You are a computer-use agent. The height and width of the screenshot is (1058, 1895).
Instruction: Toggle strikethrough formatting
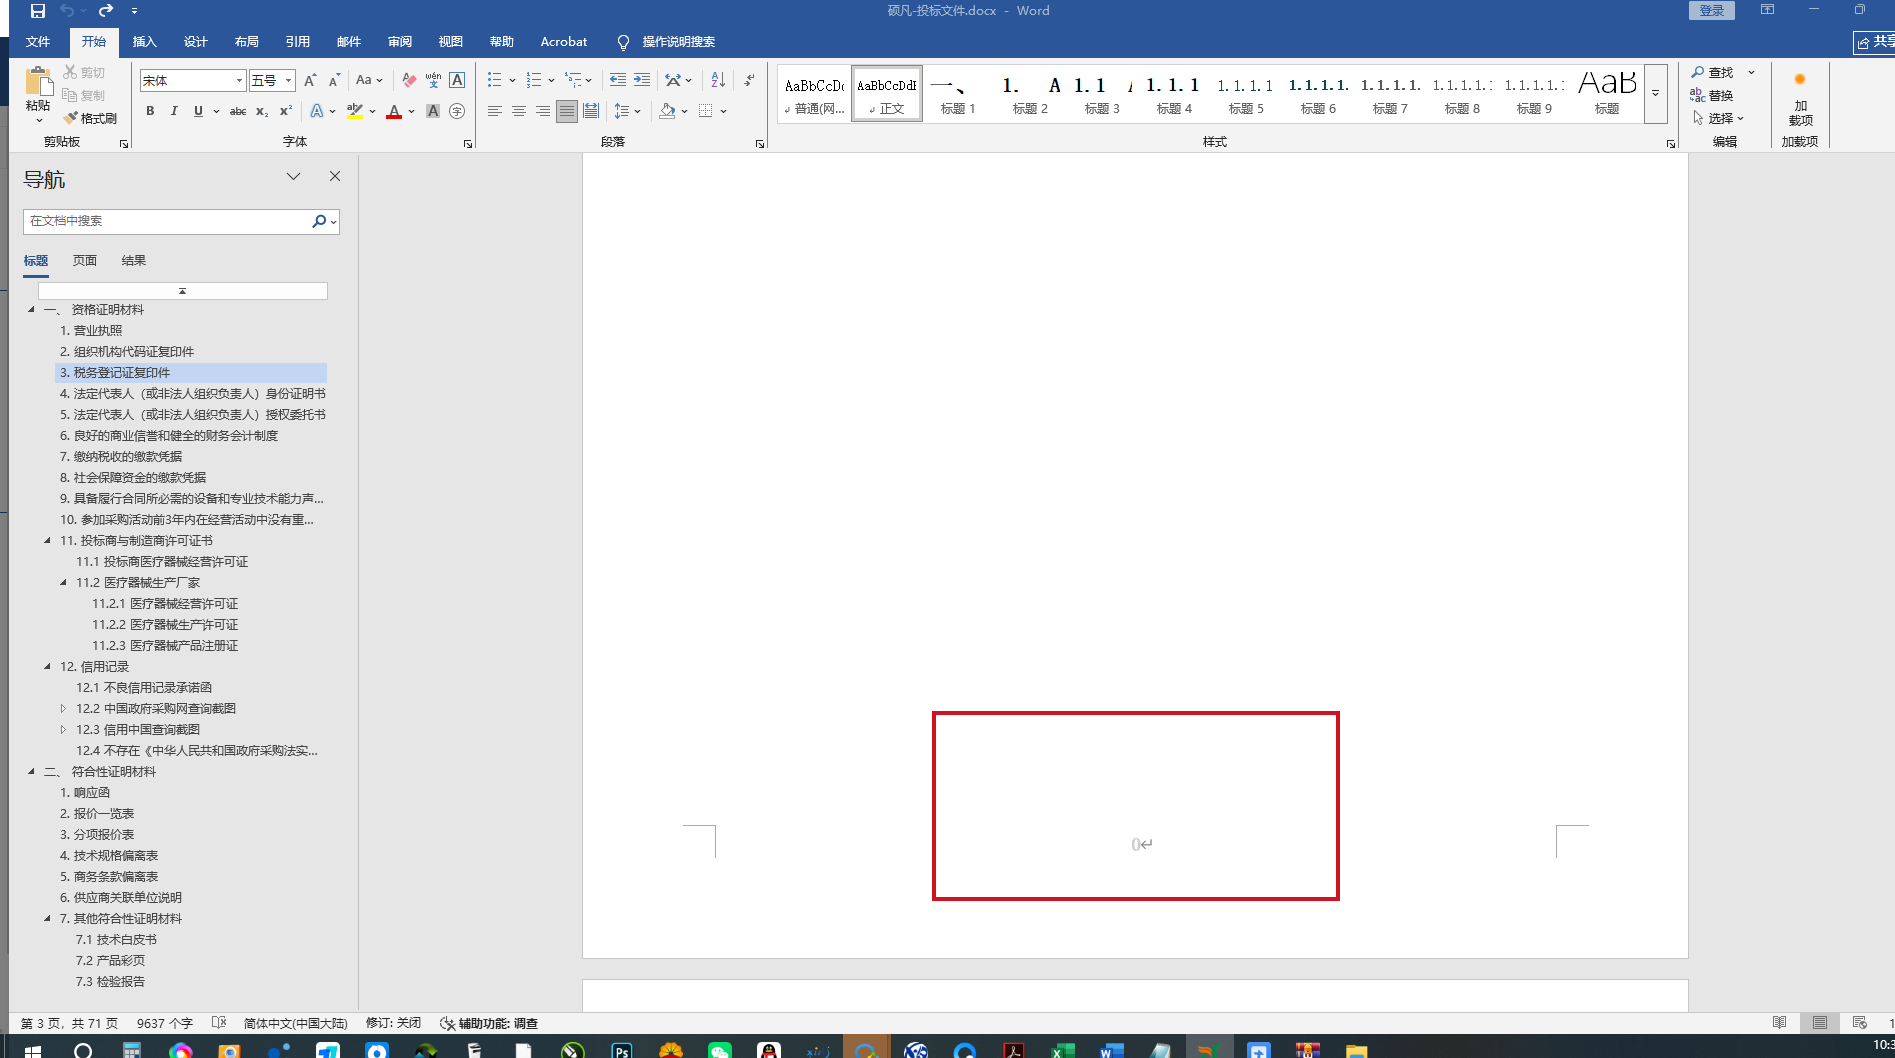[x=238, y=111]
